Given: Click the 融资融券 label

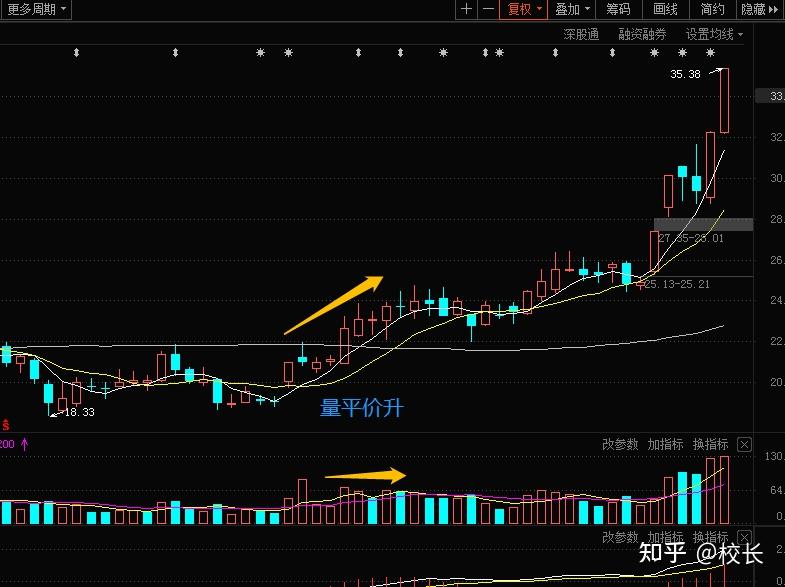Looking at the screenshot, I should tap(642, 35).
